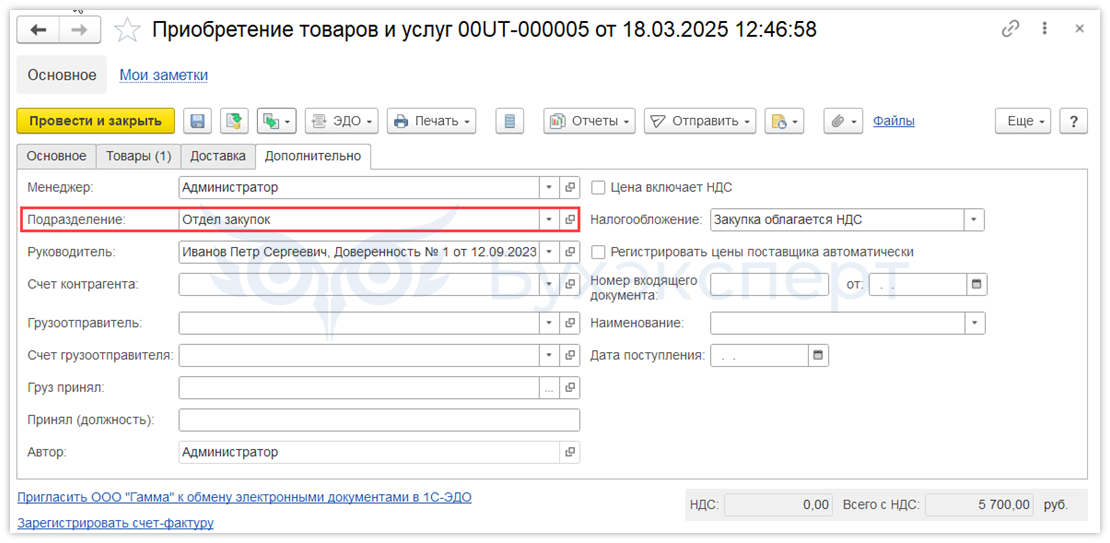Toggle Регистрировать цены поставщика автоматически checkbox
1110x543 pixels.
point(599,251)
